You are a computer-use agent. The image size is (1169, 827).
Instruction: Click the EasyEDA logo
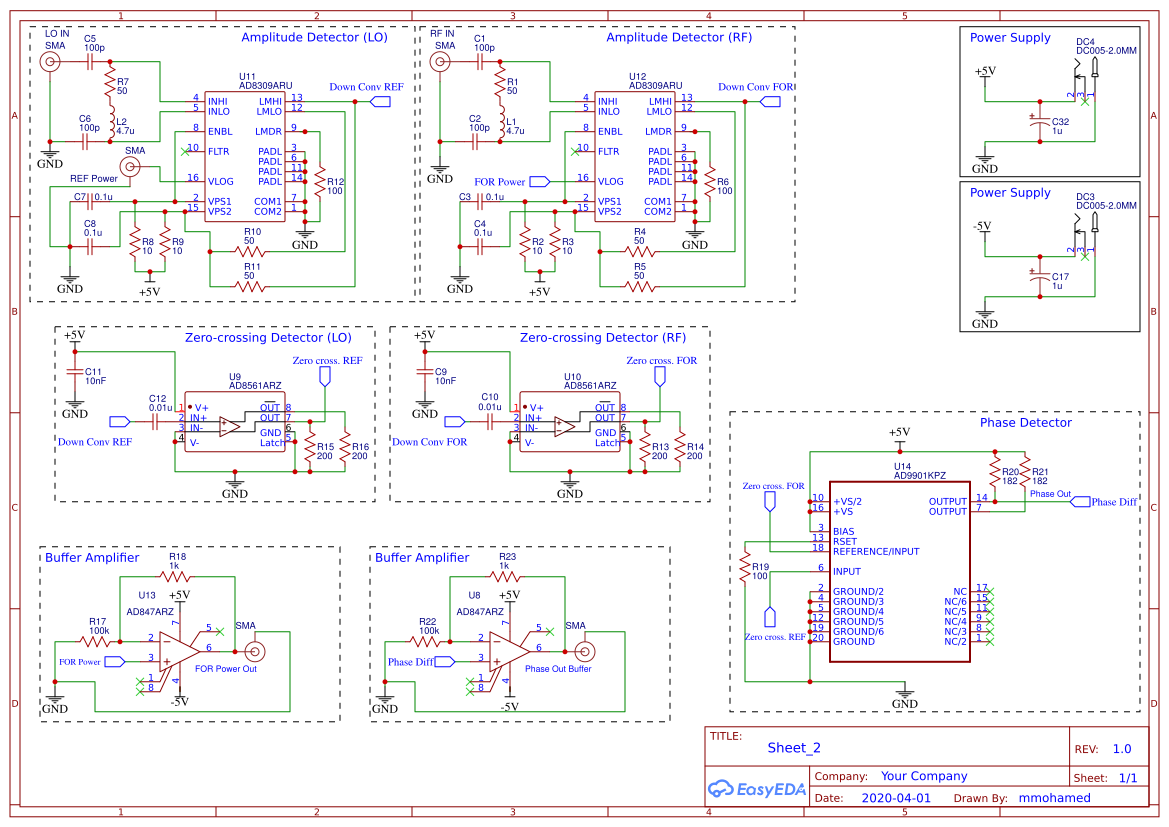tap(755, 790)
